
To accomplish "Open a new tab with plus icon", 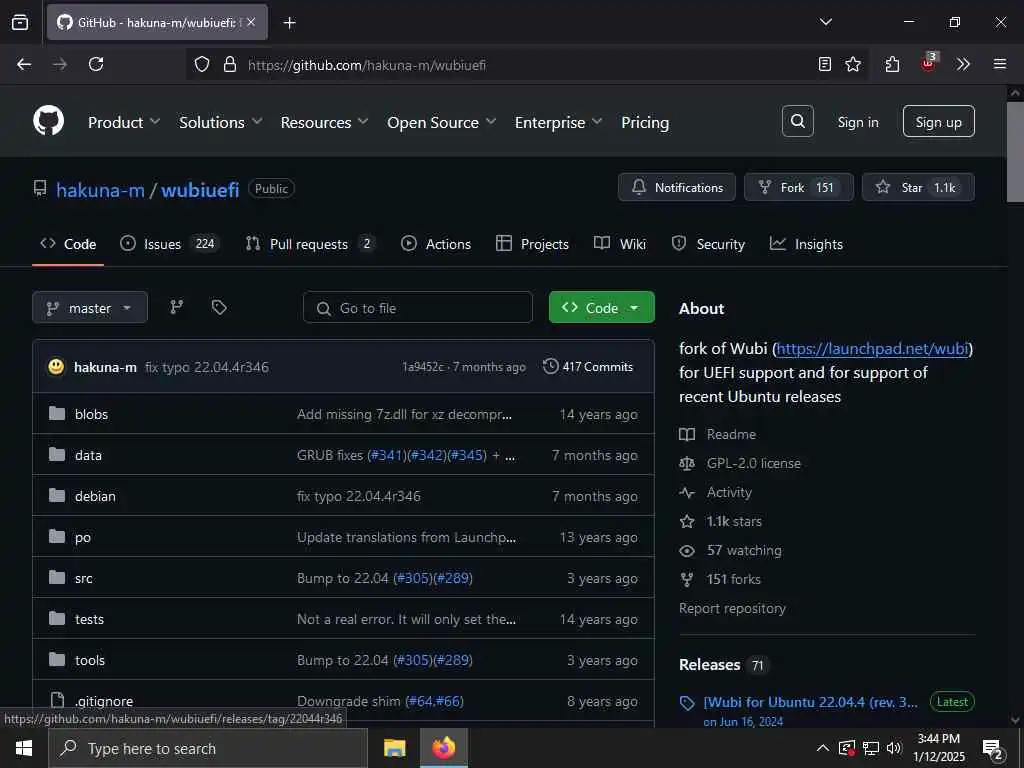I will tap(289, 23).
